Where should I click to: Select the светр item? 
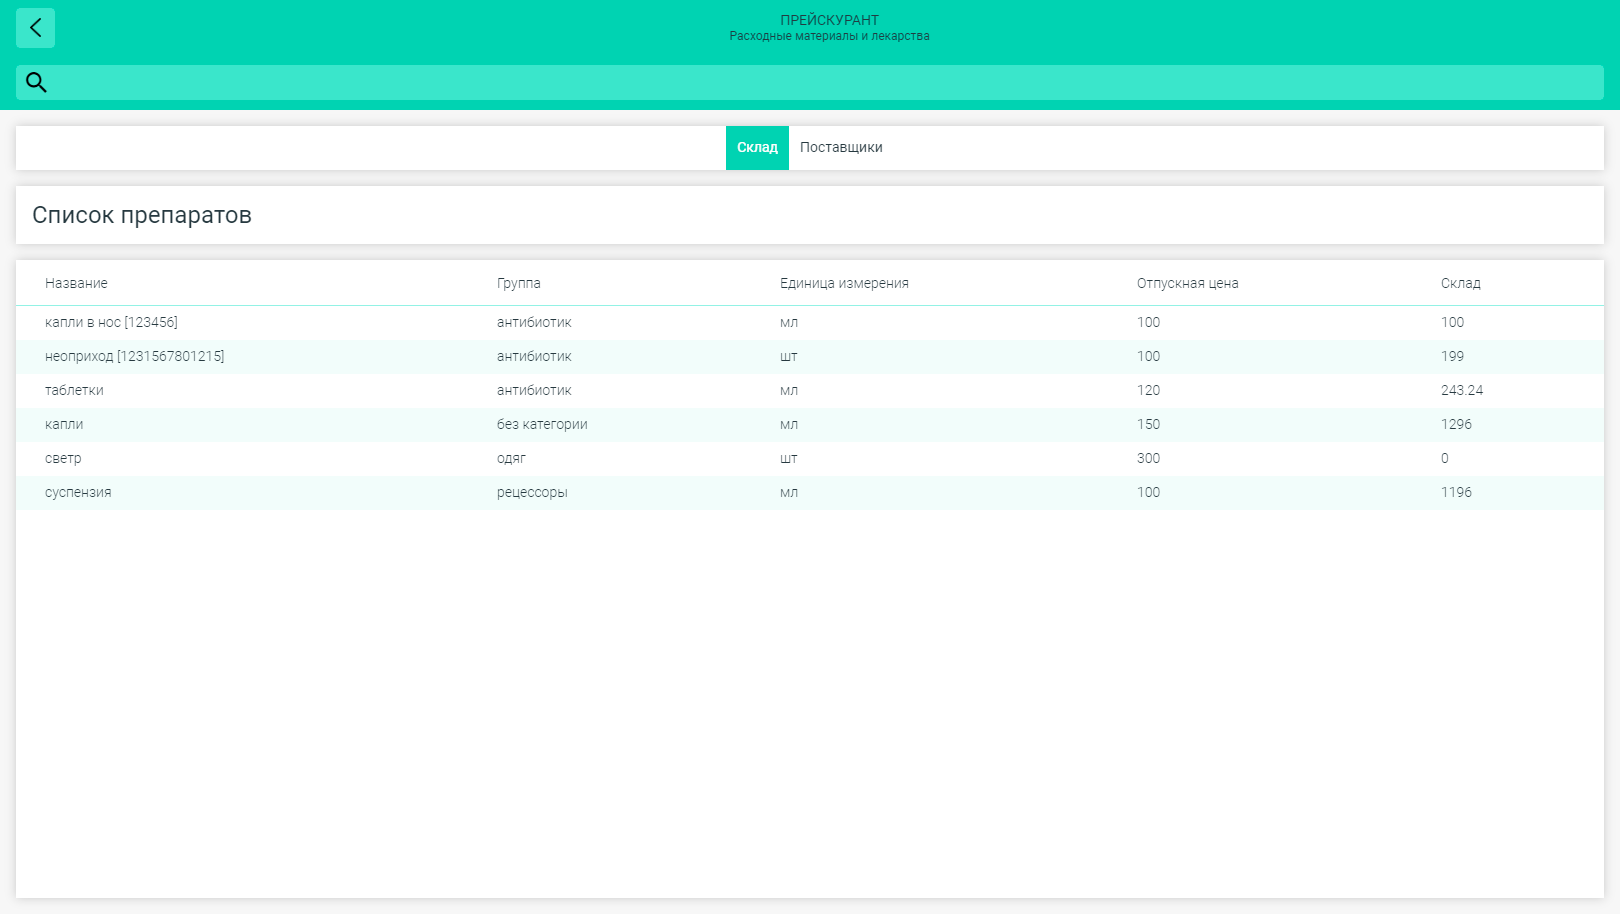[x=810, y=458]
